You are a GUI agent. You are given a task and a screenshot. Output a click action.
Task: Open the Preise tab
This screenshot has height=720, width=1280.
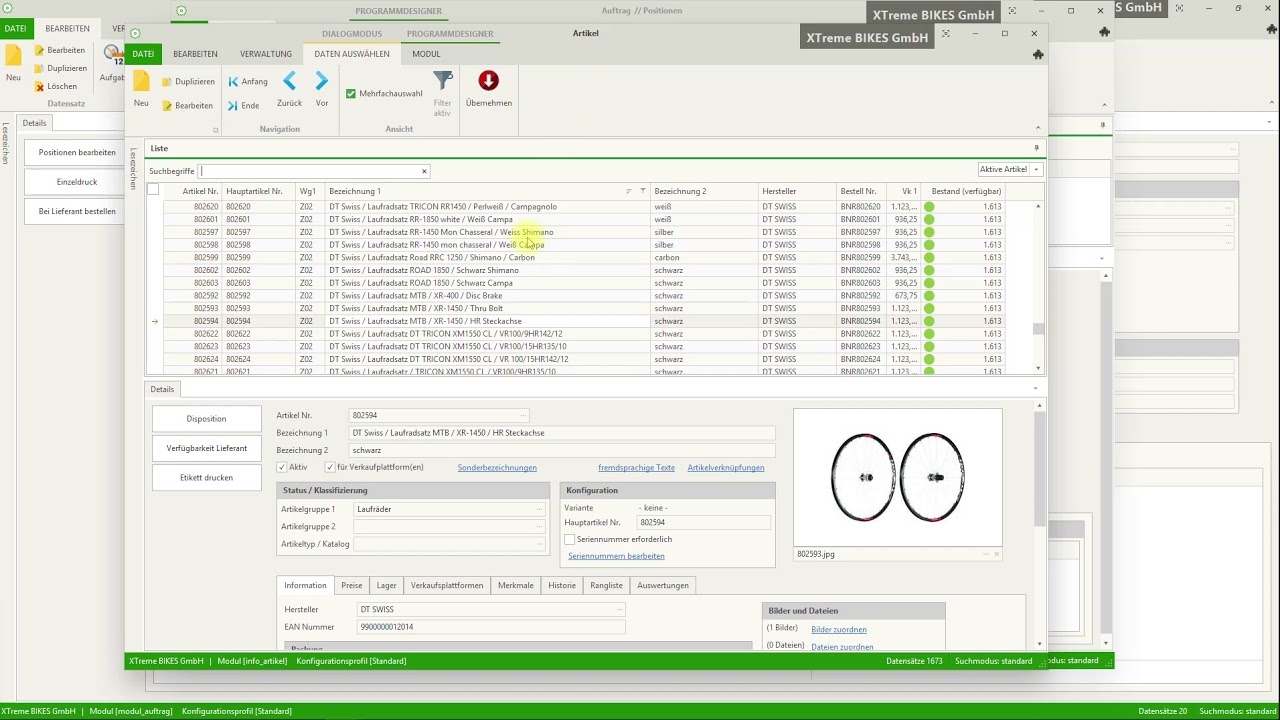pyautogui.click(x=351, y=585)
